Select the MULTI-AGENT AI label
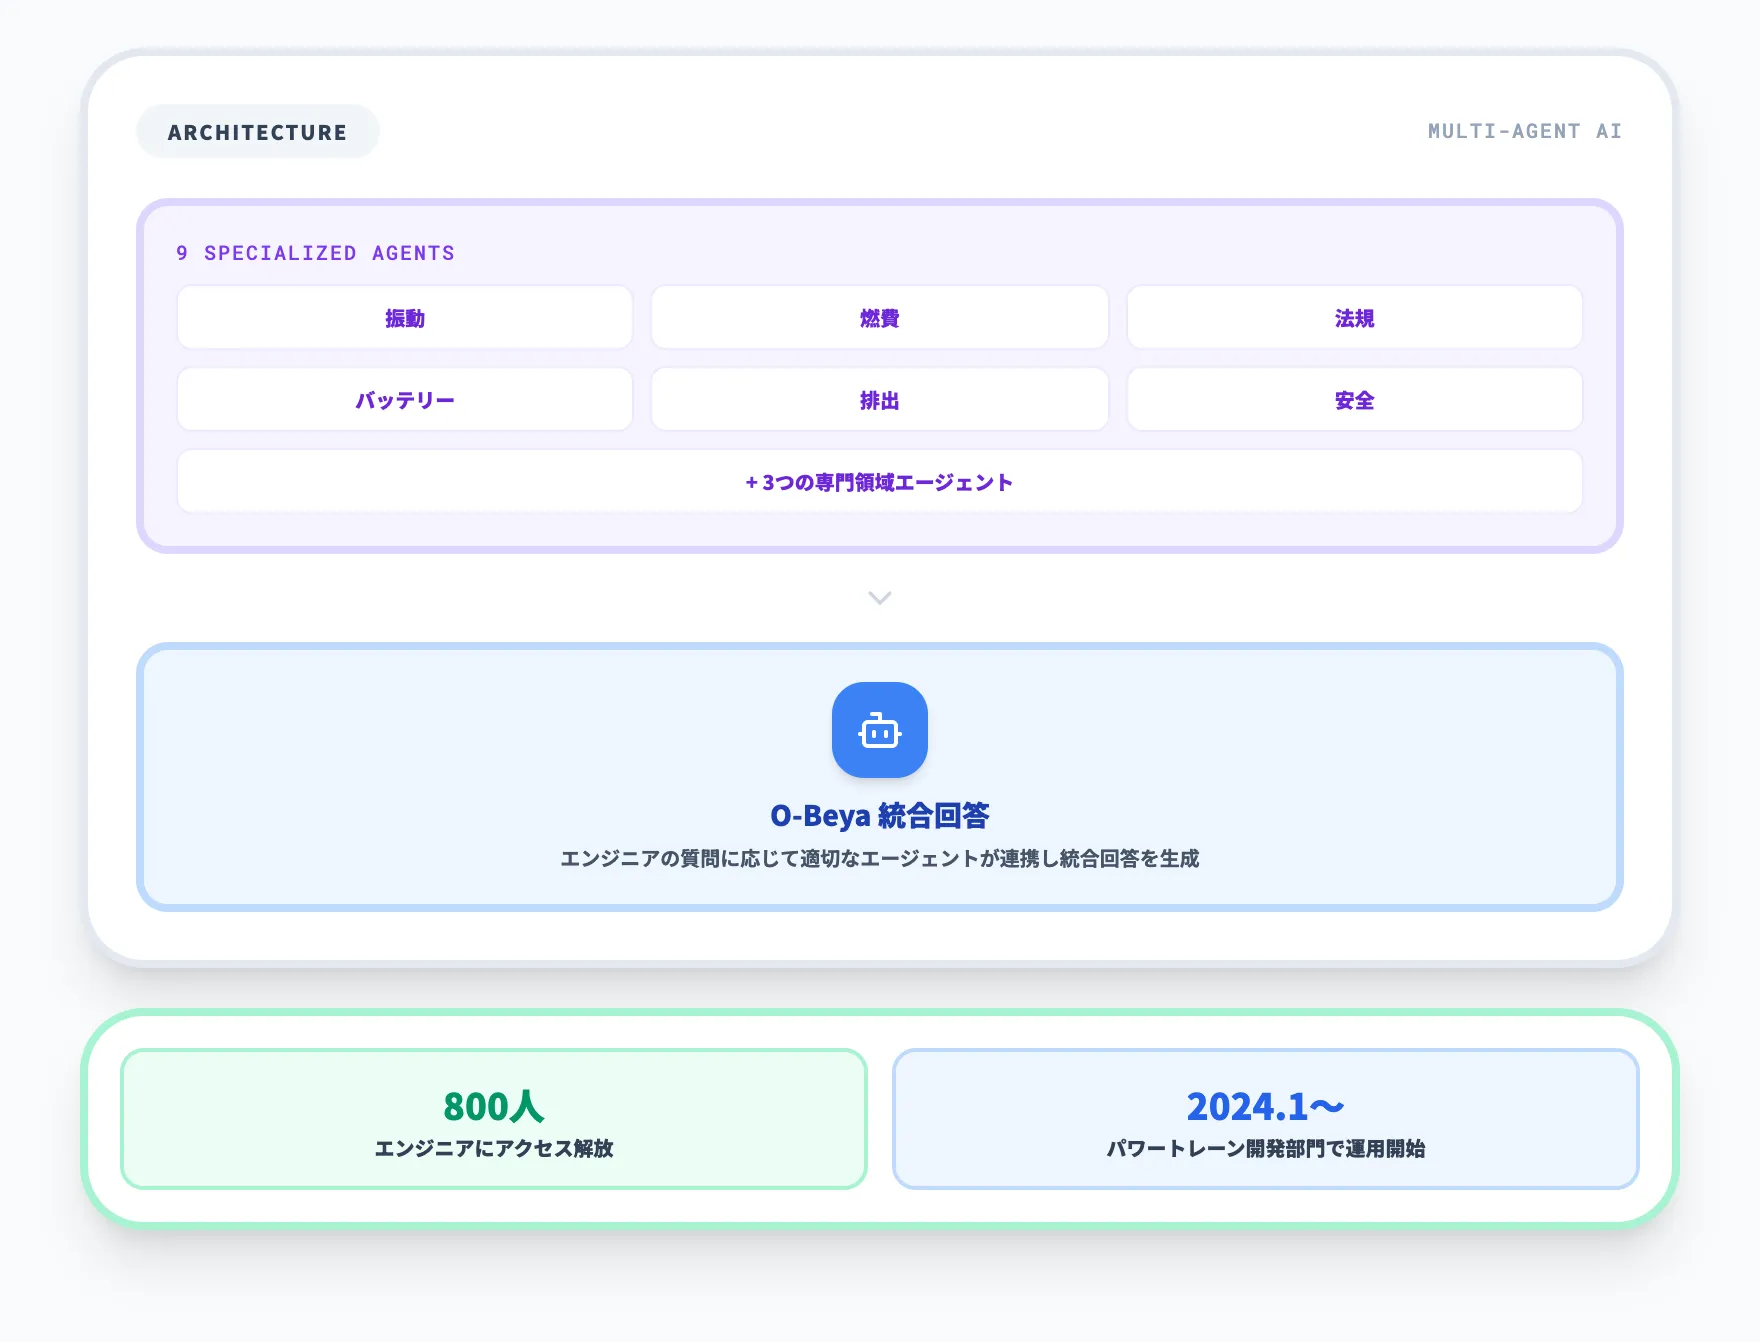 point(1524,130)
